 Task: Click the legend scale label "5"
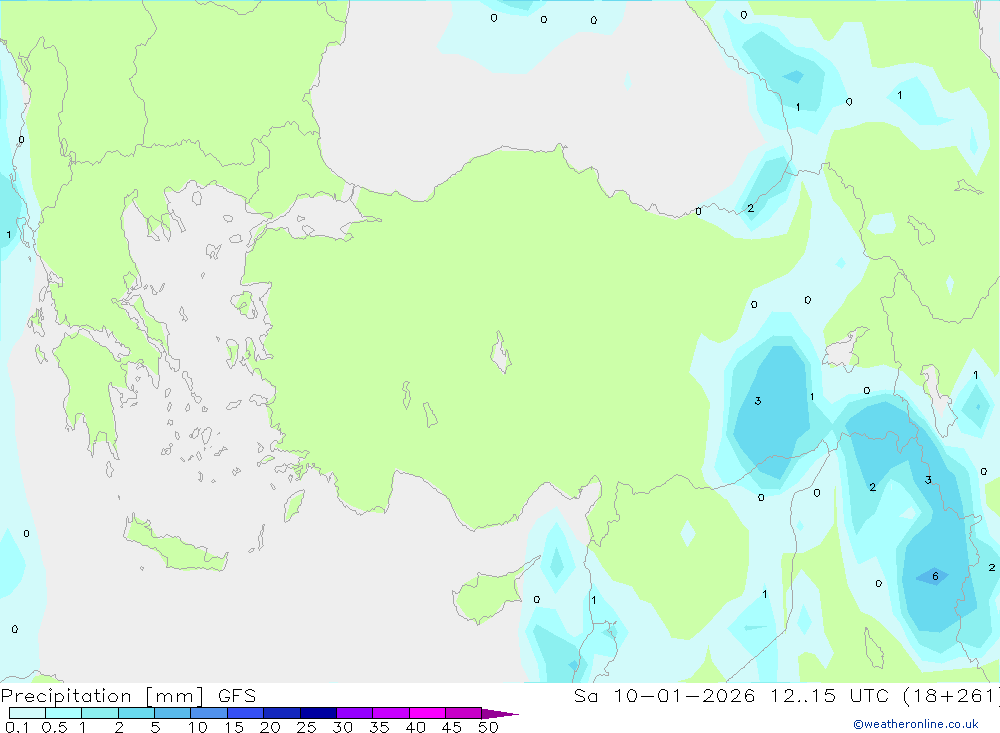(x=155, y=727)
